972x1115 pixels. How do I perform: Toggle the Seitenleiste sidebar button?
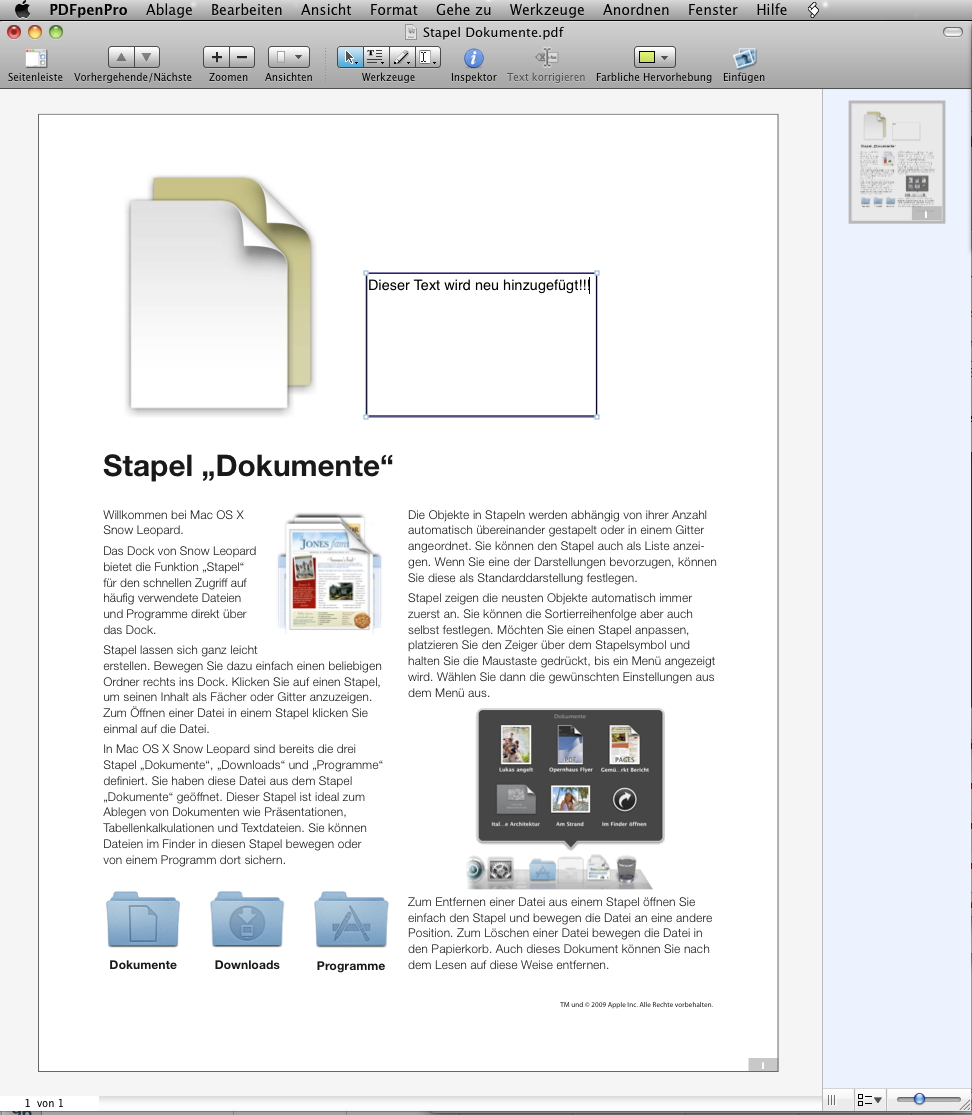35,58
